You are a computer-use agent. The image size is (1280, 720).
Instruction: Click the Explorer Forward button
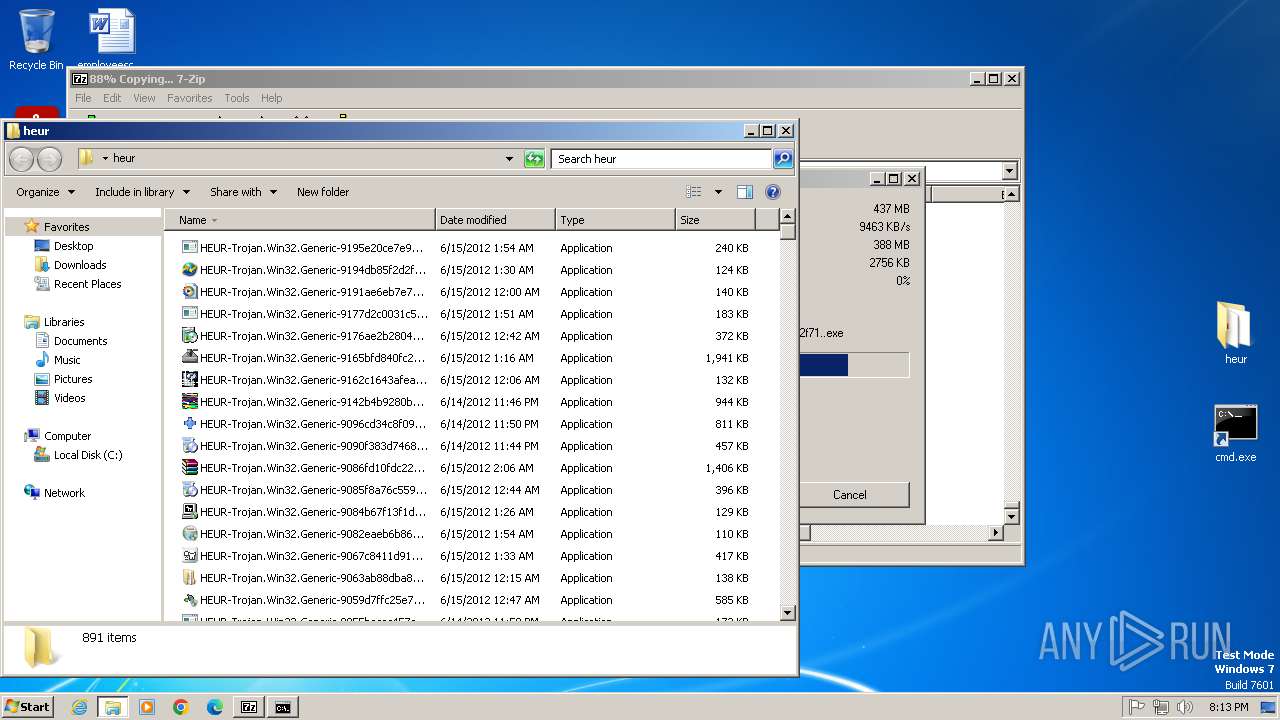coord(49,159)
